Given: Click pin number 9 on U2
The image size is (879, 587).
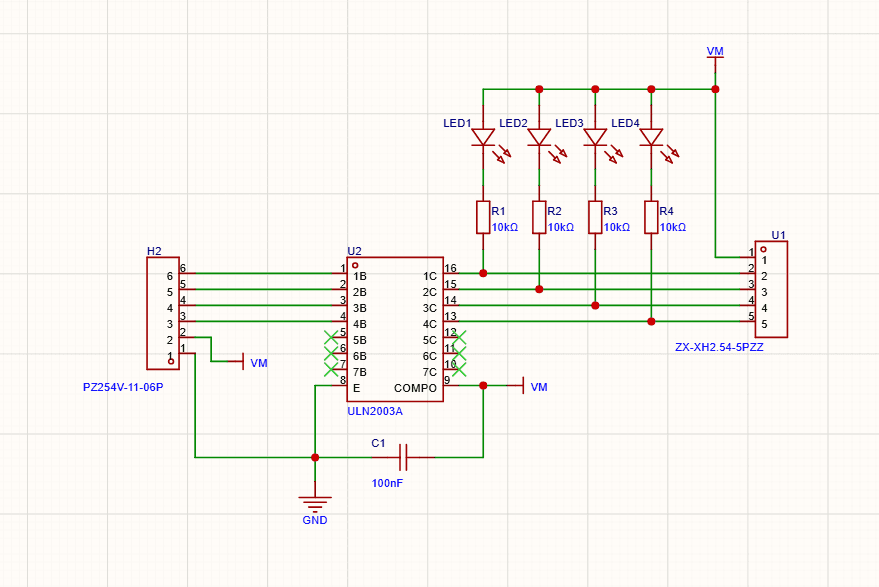Looking at the screenshot, I should (x=447, y=380).
